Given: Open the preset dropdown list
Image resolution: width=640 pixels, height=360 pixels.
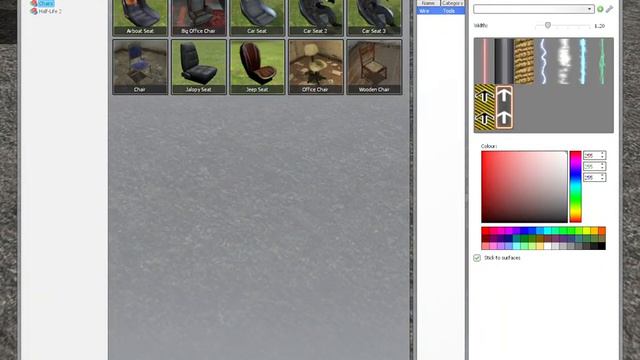Looking at the screenshot, I should click(x=533, y=9).
